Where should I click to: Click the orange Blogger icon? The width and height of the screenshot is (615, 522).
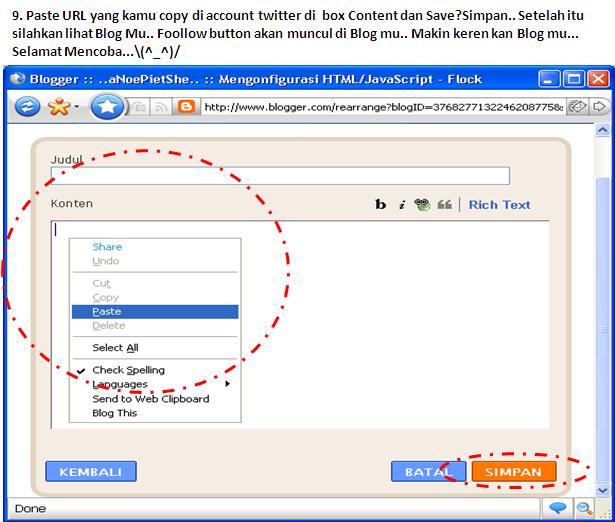(x=186, y=107)
